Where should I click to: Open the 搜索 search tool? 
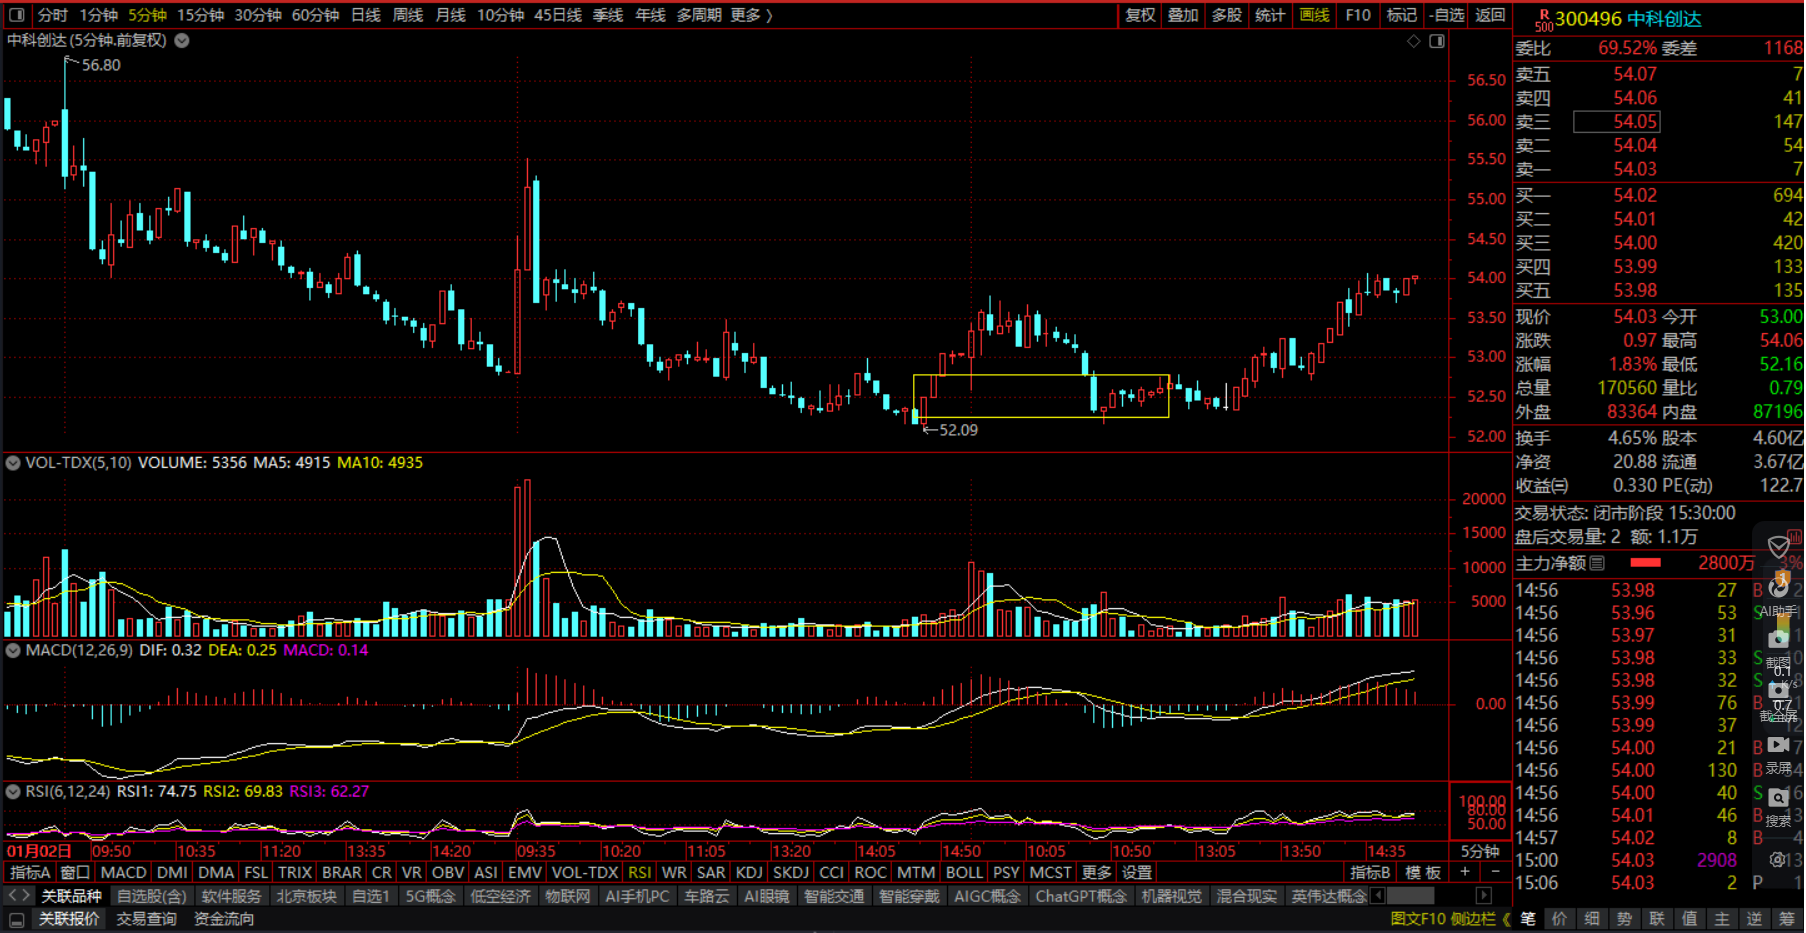click(1778, 807)
